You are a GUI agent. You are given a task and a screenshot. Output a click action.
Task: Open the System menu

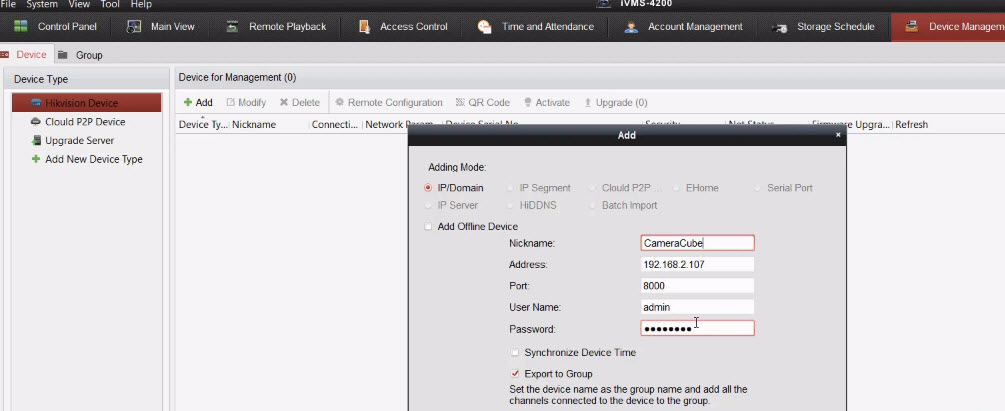(x=42, y=5)
